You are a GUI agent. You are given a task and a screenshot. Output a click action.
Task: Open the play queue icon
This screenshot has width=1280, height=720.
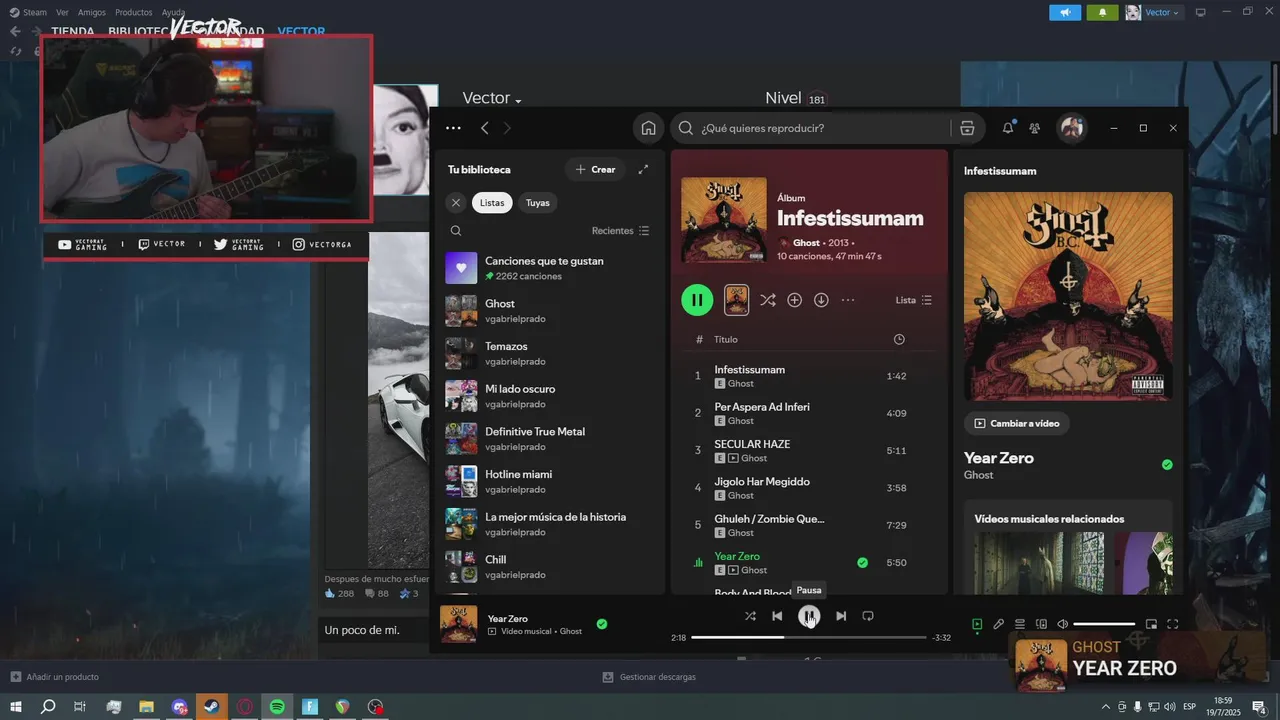(x=1020, y=624)
